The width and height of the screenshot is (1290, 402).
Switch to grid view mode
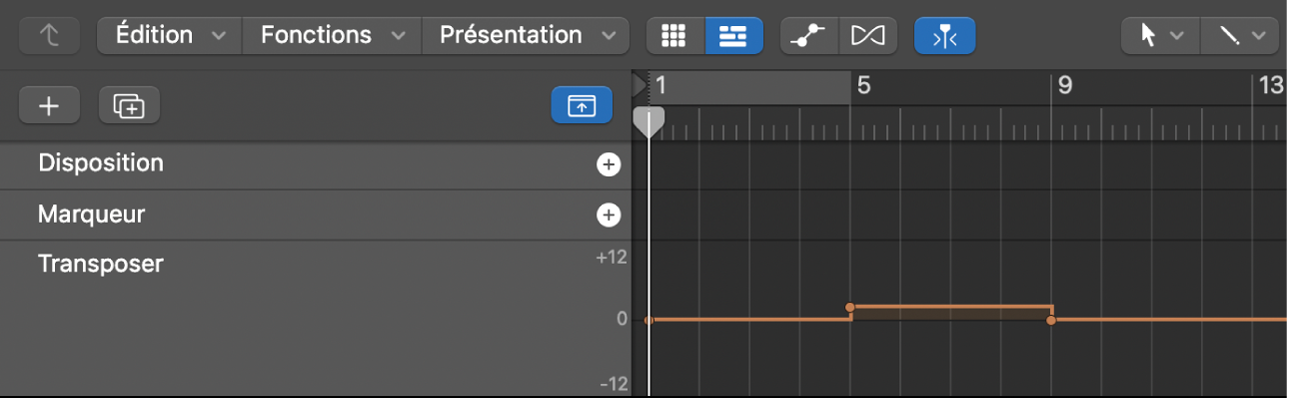[675, 36]
